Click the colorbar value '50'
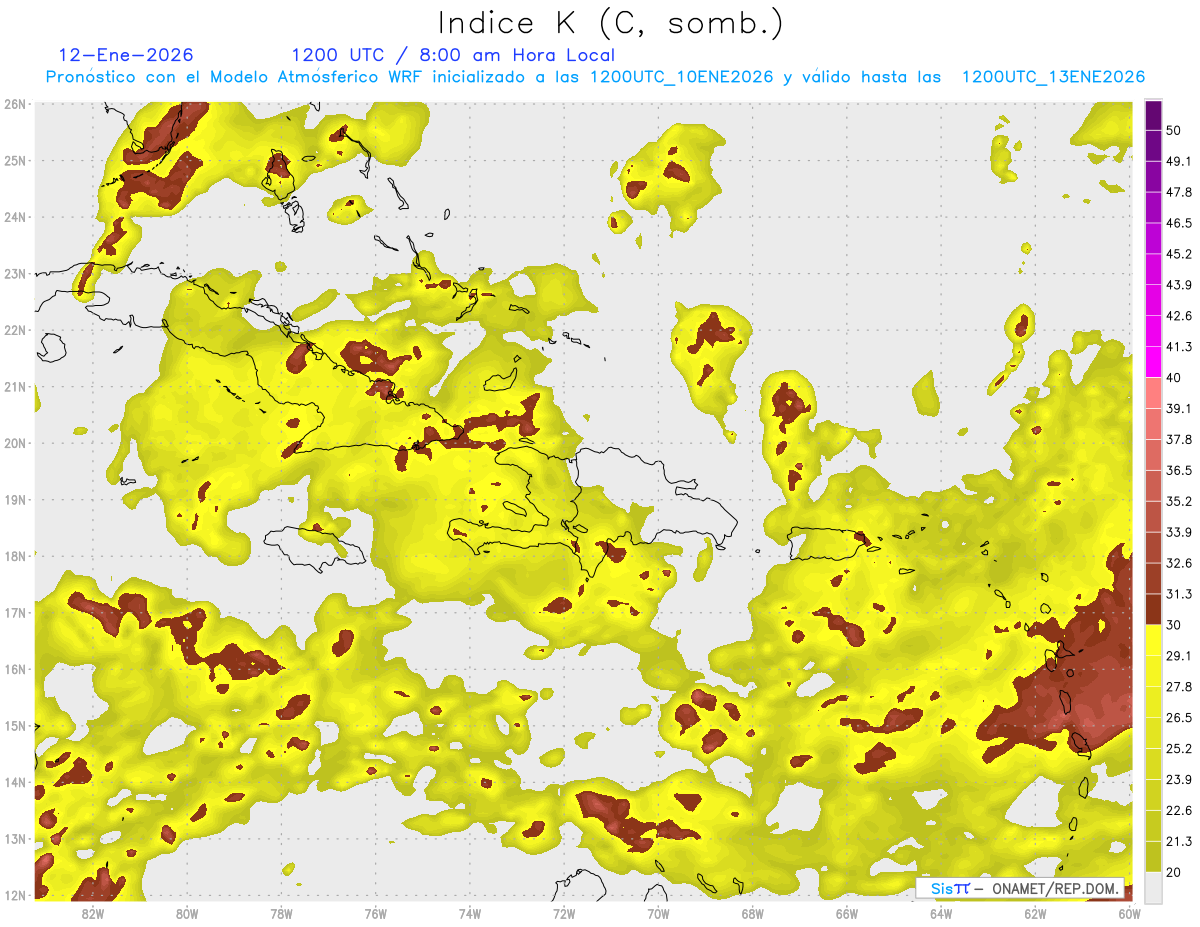The width and height of the screenshot is (1200, 927). click(x=1175, y=131)
